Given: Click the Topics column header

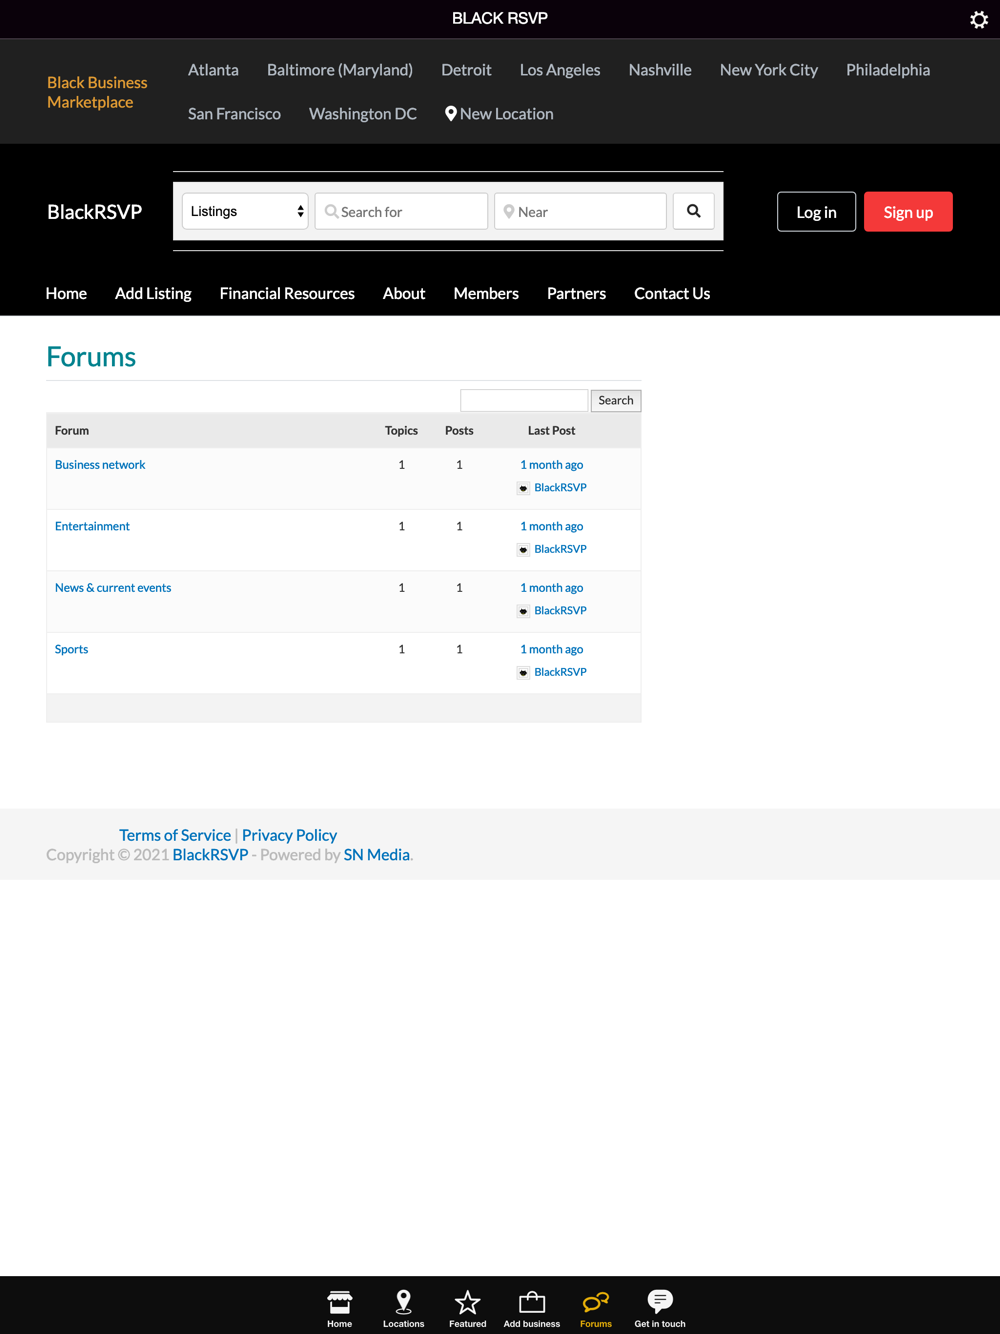Looking at the screenshot, I should point(401,431).
